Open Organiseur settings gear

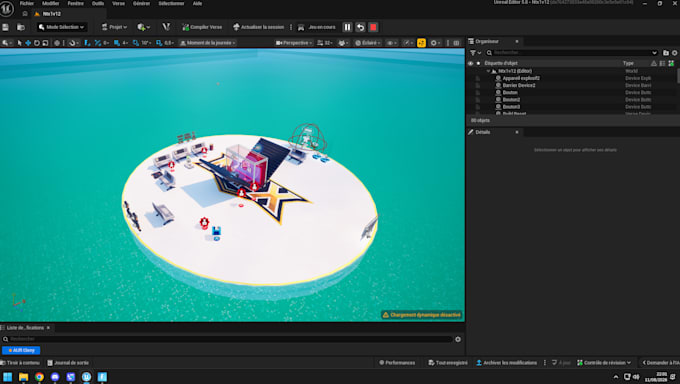coord(675,53)
